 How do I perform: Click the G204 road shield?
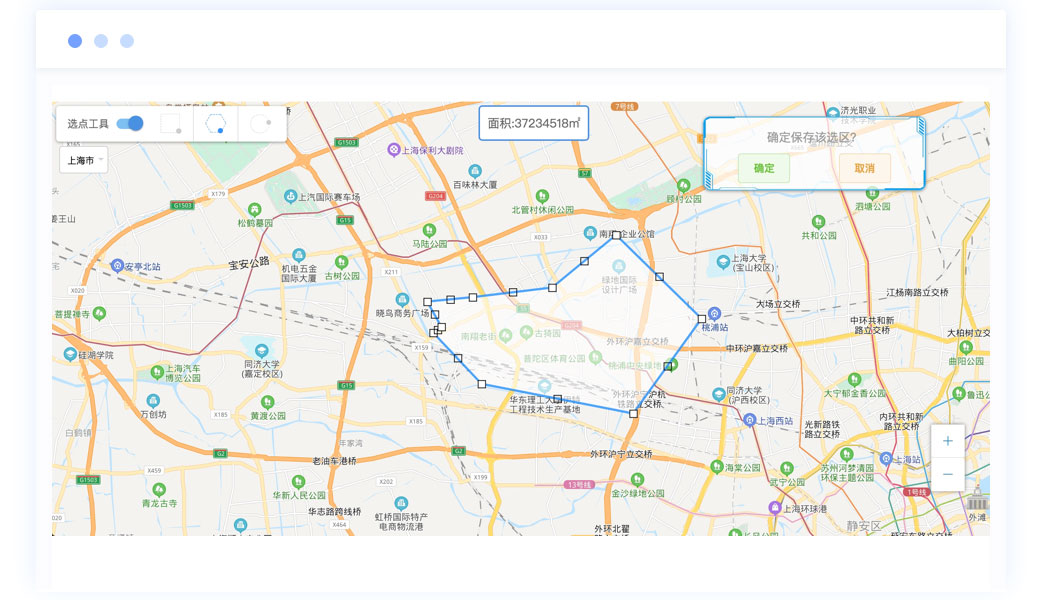pyautogui.click(x=435, y=196)
